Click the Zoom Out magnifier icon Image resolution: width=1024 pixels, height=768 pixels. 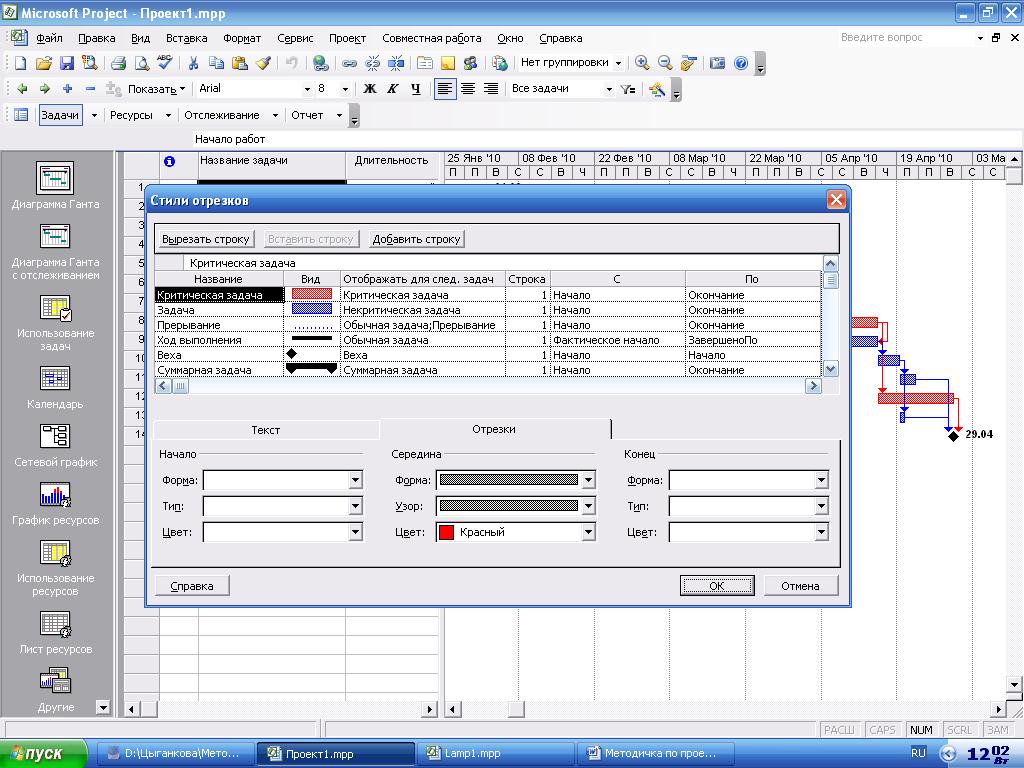[x=665, y=63]
